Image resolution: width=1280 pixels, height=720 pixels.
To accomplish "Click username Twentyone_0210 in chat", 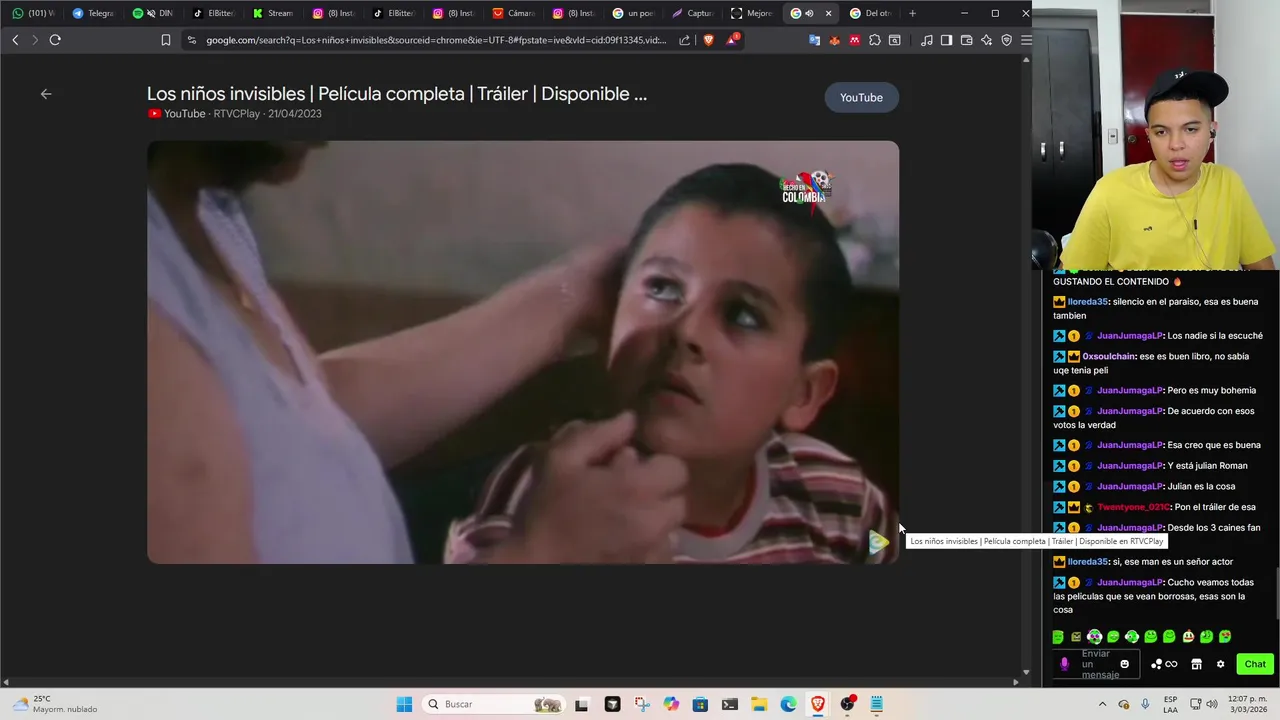I will click(1133, 507).
